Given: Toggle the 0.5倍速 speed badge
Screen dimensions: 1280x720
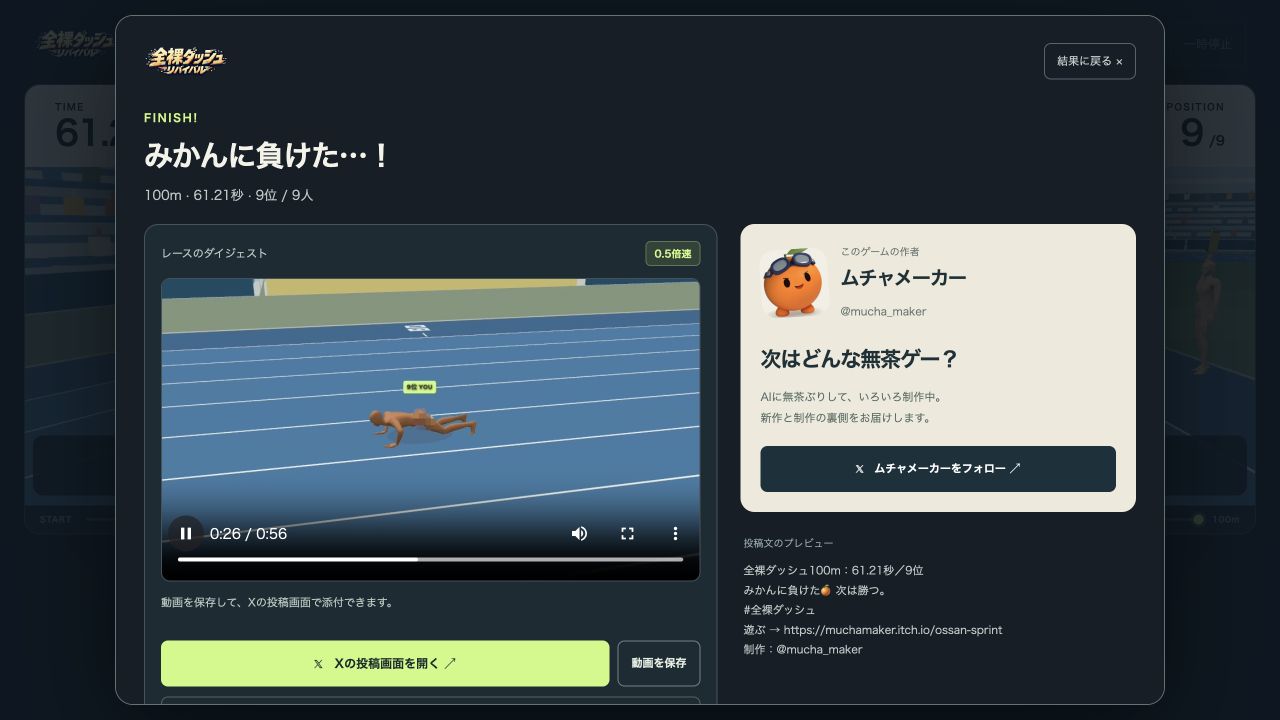Looking at the screenshot, I should [673, 254].
